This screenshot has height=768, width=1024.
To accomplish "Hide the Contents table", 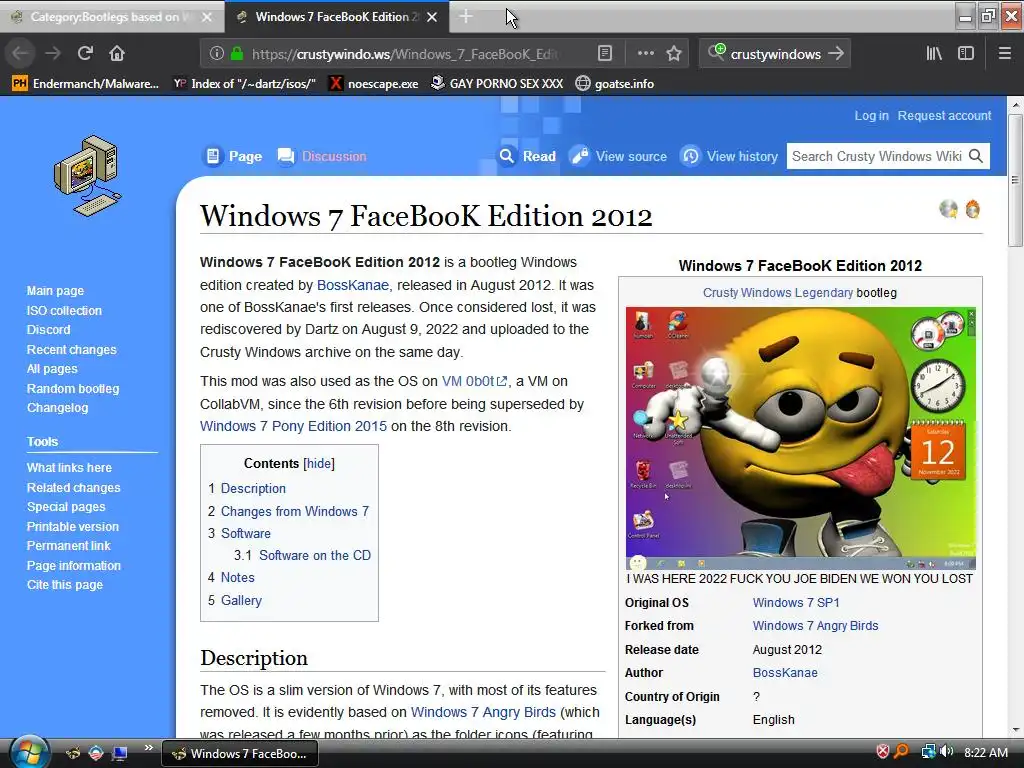I will click(319, 464).
